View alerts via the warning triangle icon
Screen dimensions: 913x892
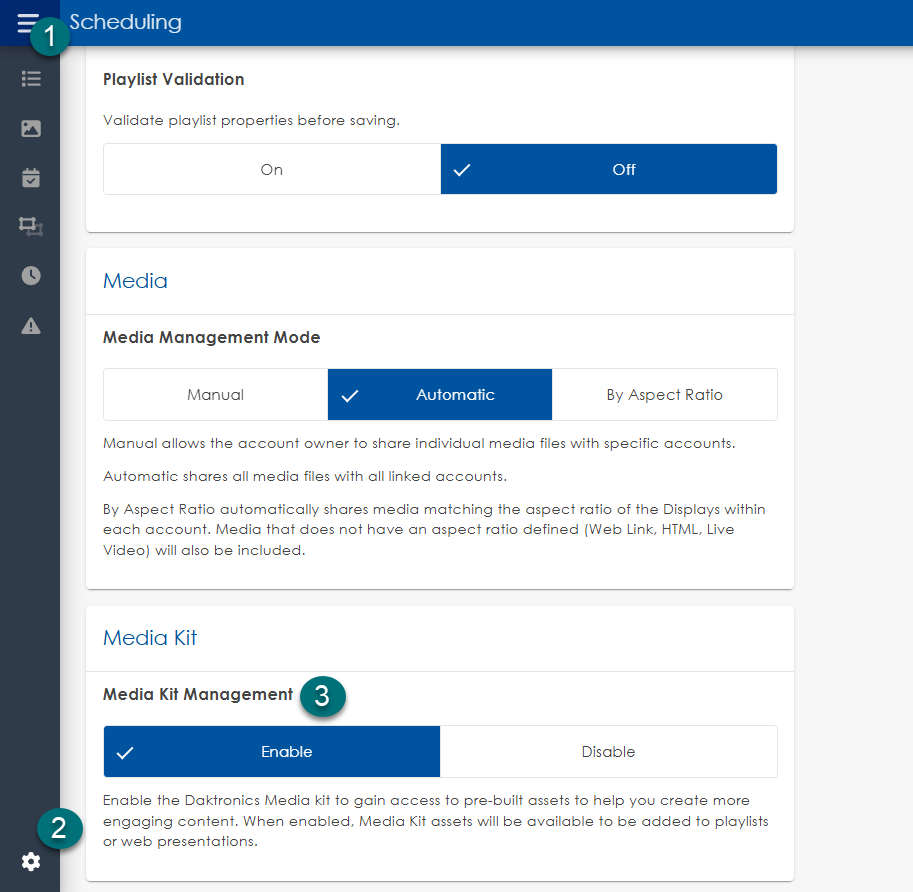click(x=31, y=325)
